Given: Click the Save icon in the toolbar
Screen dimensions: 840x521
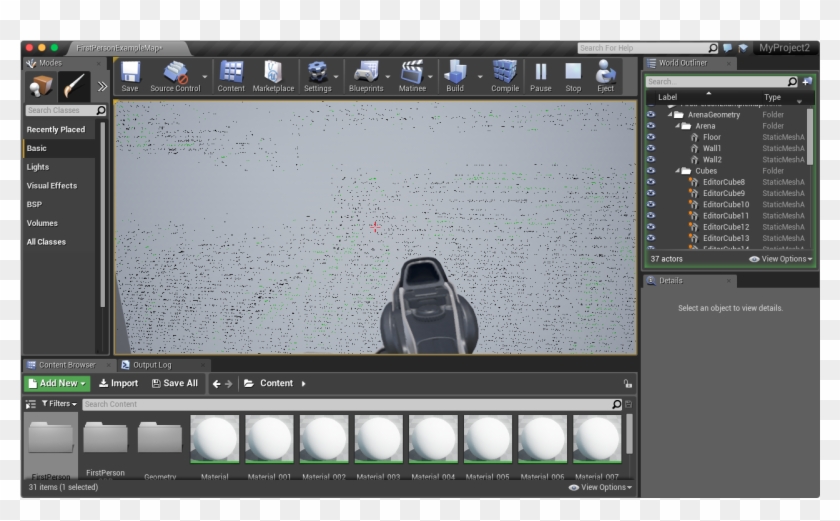Looking at the screenshot, I should pyautogui.click(x=130, y=76).
